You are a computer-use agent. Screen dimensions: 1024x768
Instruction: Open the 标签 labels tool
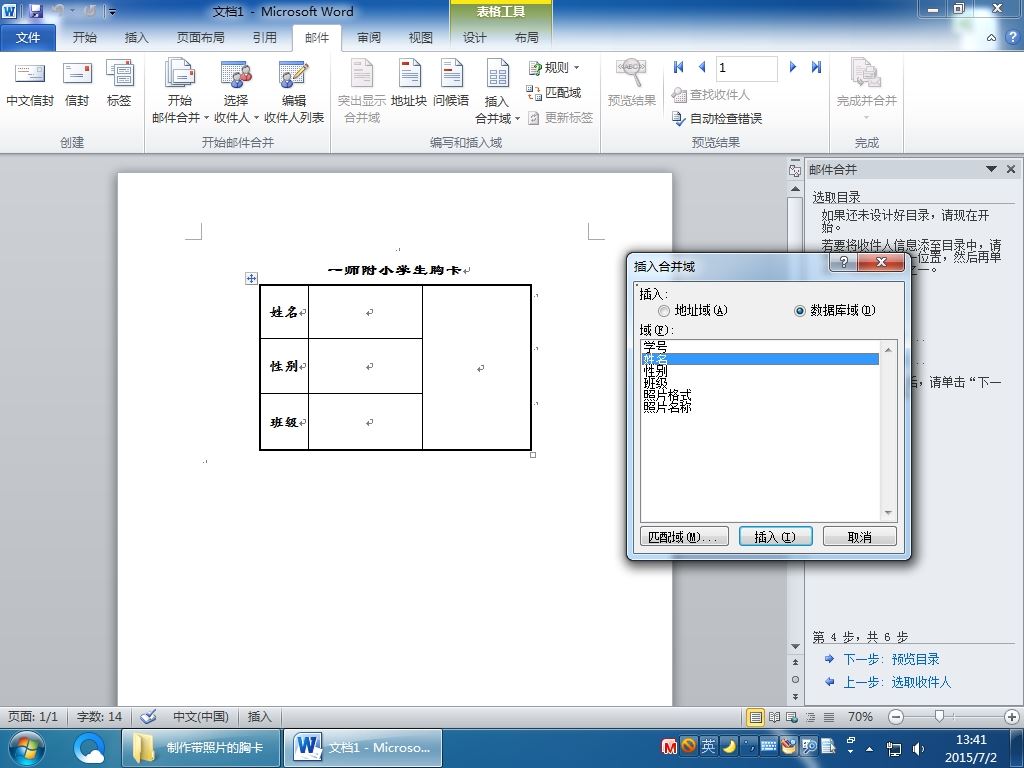[119, 84]
